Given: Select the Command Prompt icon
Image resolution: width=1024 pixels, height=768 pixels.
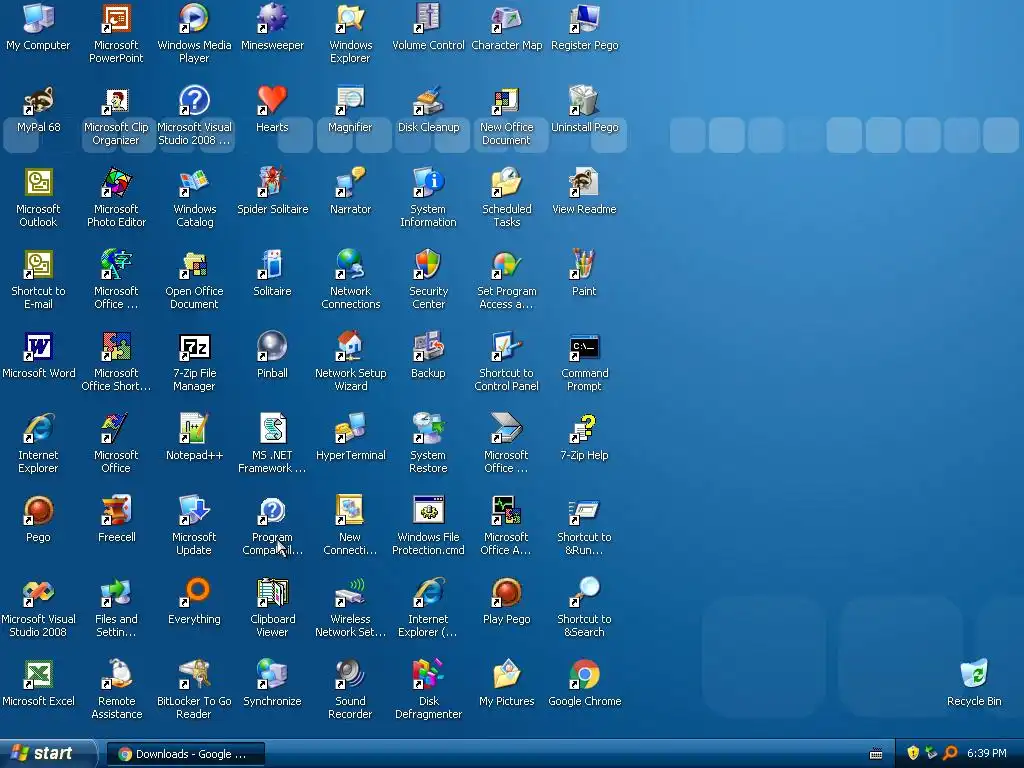Looking at the screenshot, I should [x=584, y=346].
